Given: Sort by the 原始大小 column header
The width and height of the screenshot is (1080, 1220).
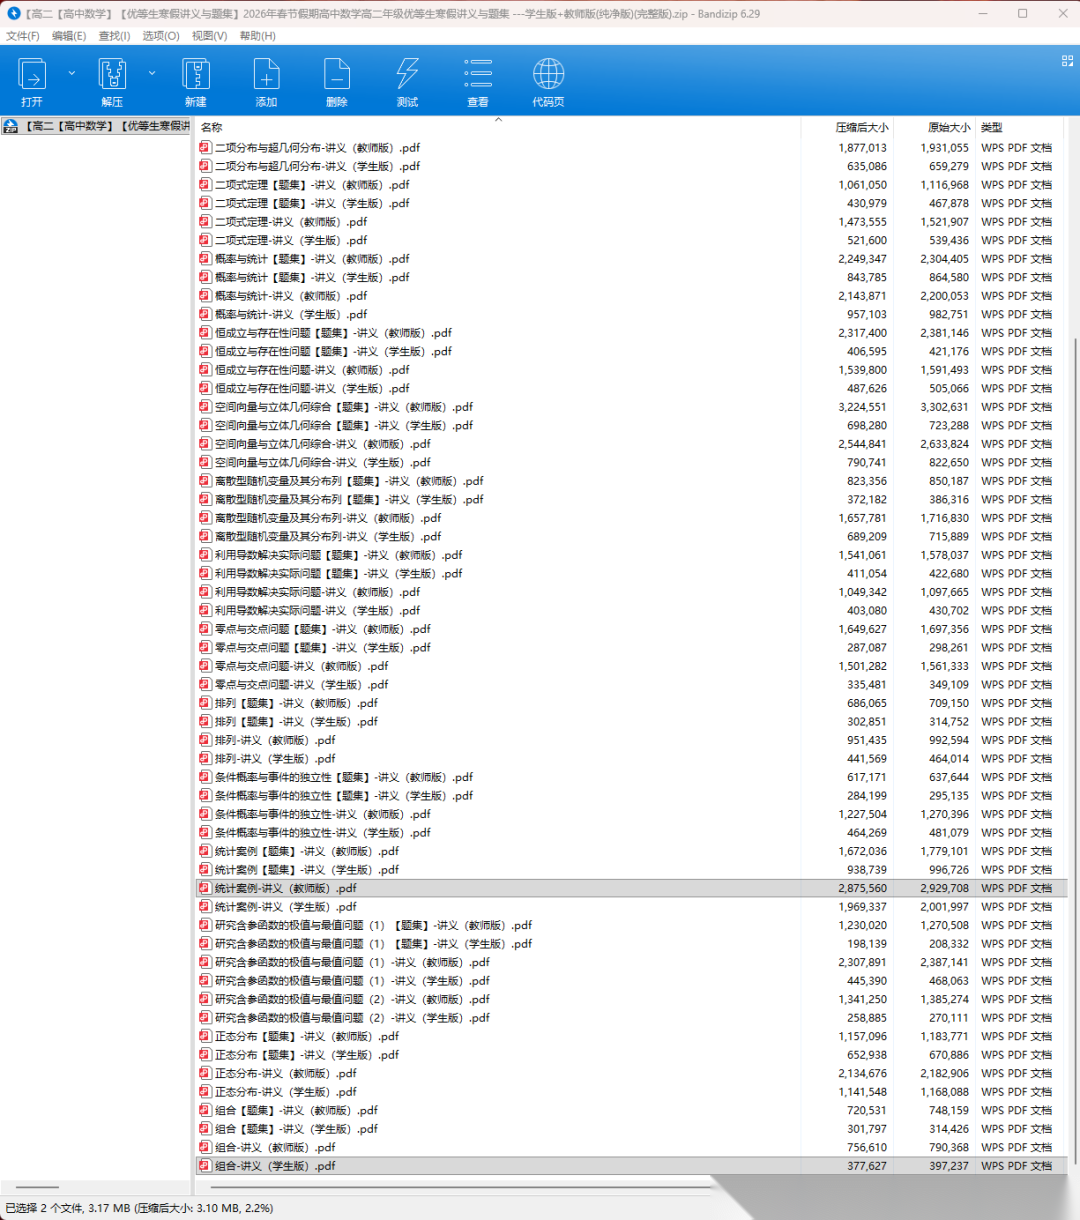Looking at the screenshot, I should click(x=948, y=128).
